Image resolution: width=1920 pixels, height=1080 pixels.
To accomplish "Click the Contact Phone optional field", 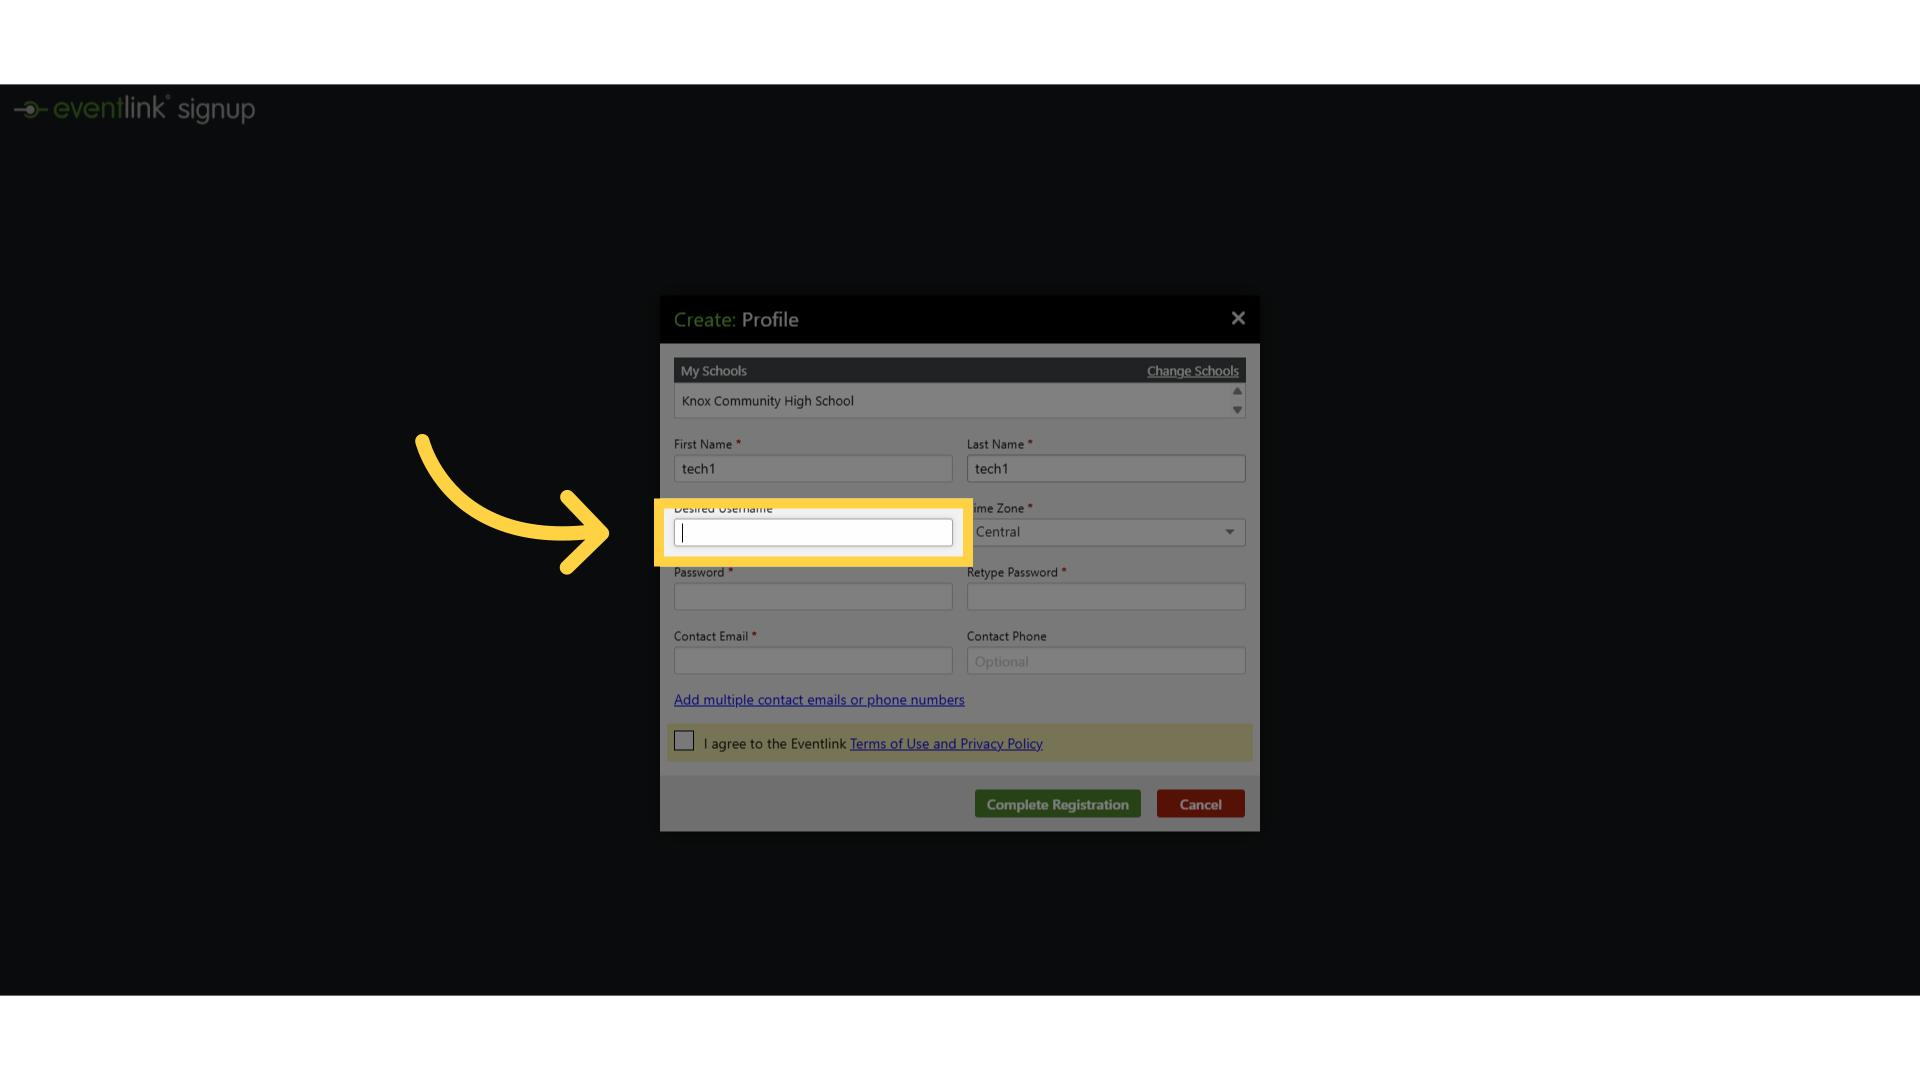I will [1106, 661].
